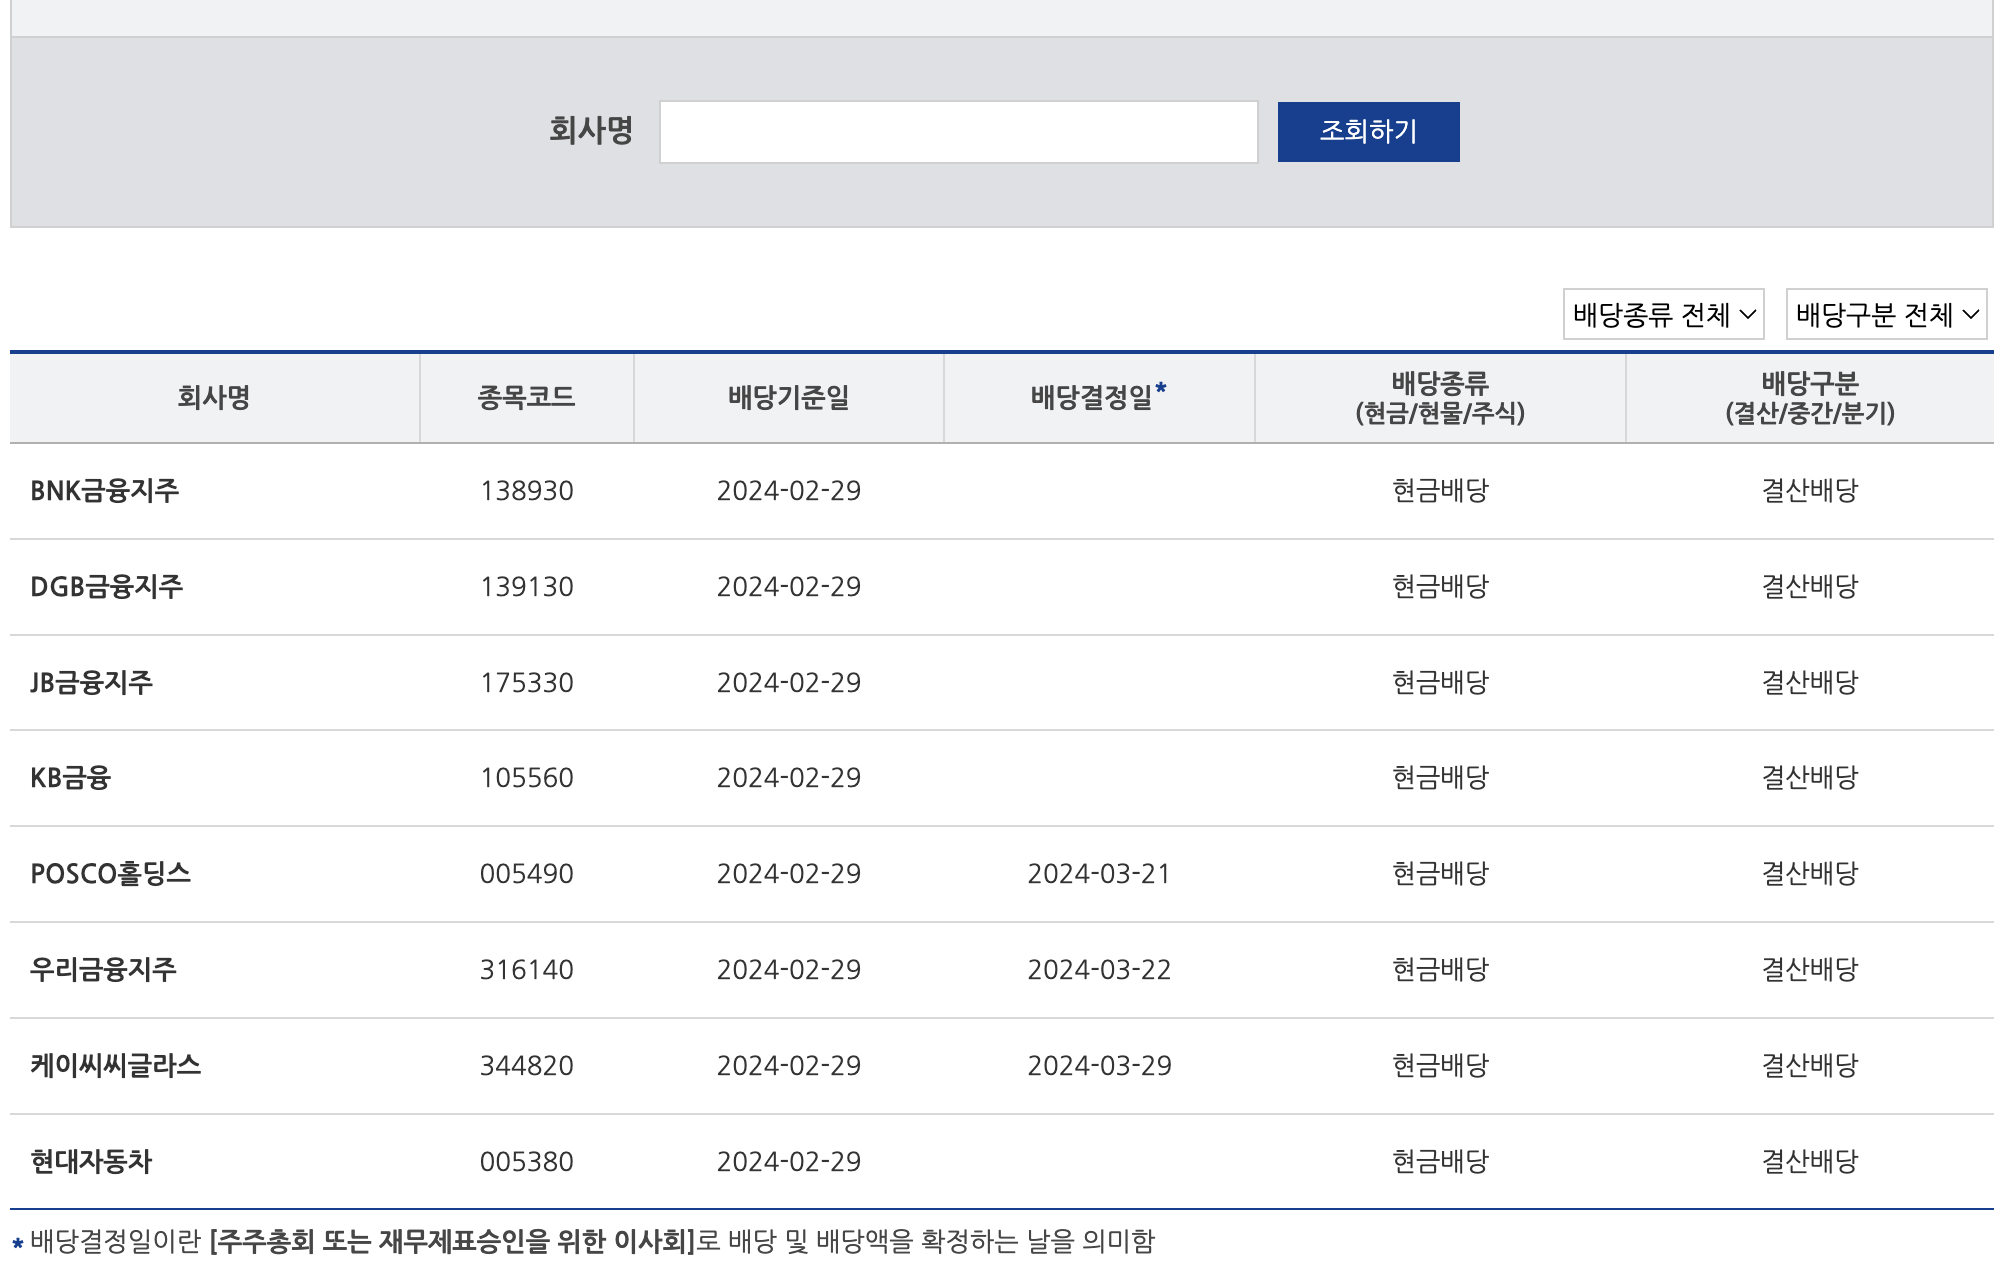Click the 배당기준일 column header
This screenshot has height=1278, width=2008.
(x=788, y=398)
